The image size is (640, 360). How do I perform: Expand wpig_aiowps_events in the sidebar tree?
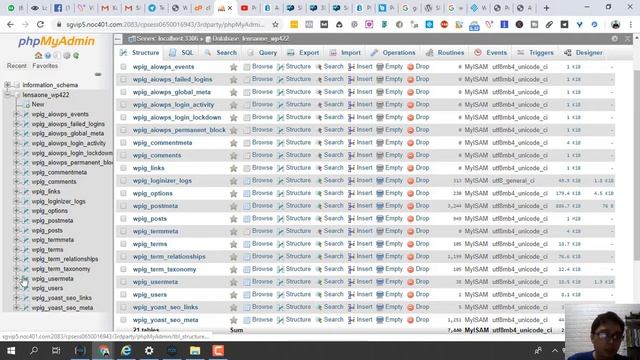tap(17, 114)
